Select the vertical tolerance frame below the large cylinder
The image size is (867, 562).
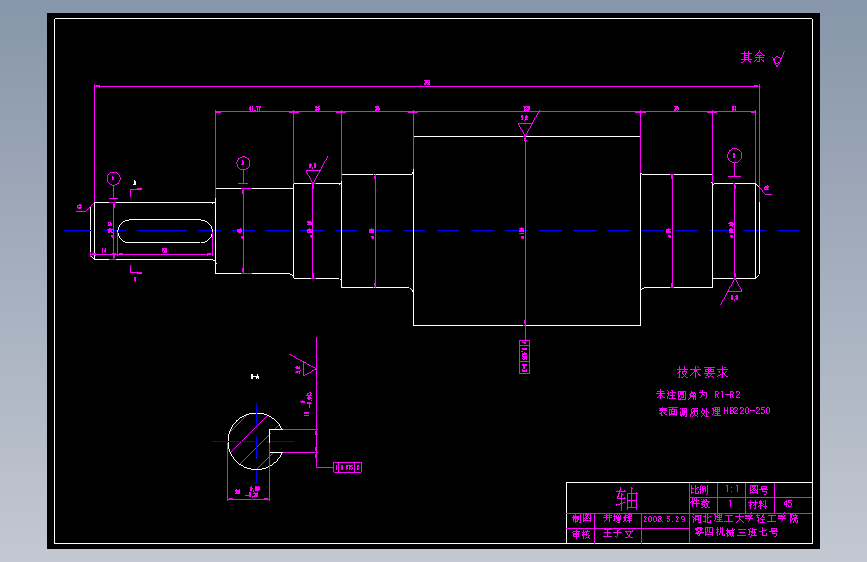(x=525, y=357)
